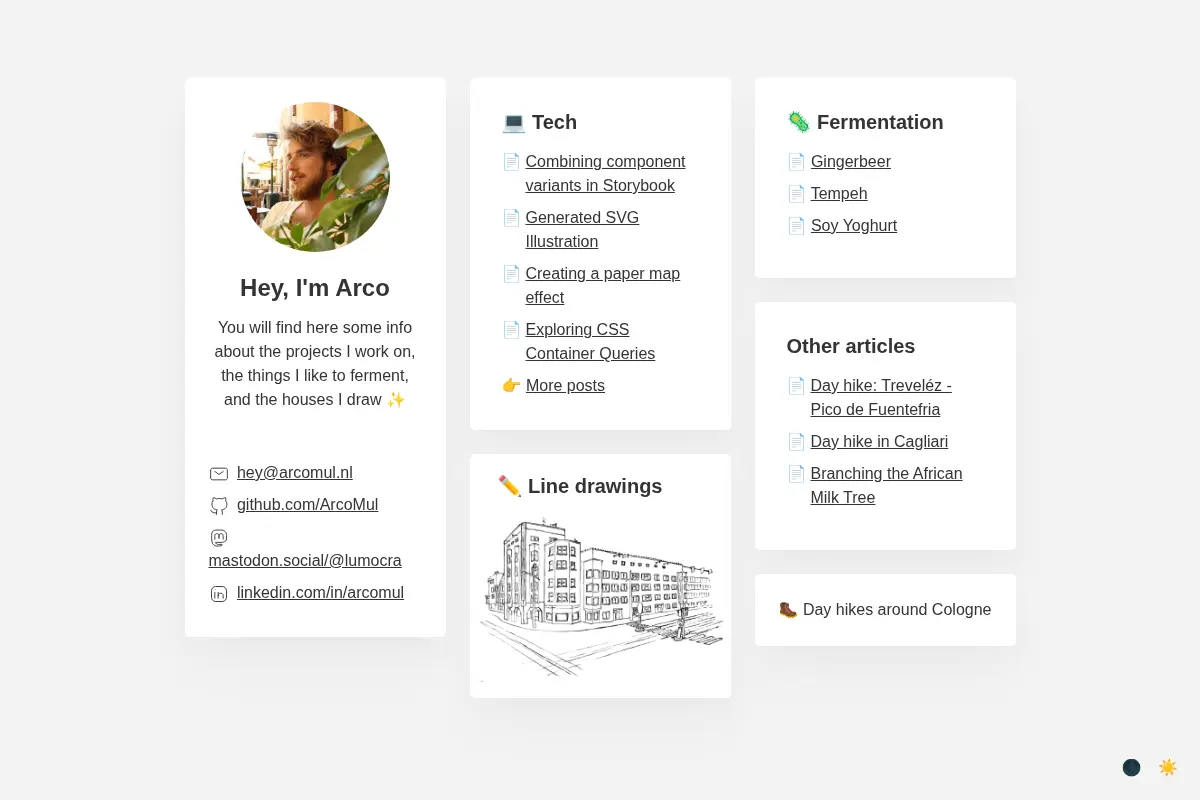Click the Mastodon logo icon

point(219,538)
